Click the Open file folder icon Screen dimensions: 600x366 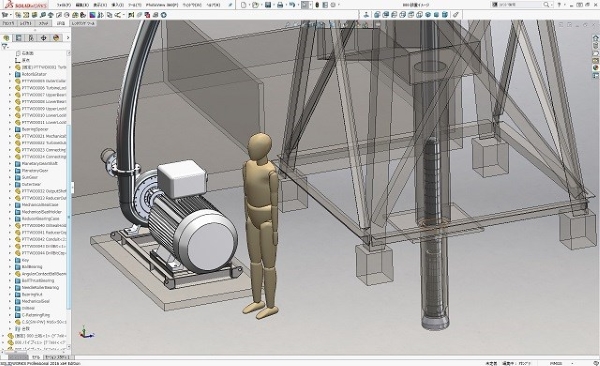pos(255,5)
